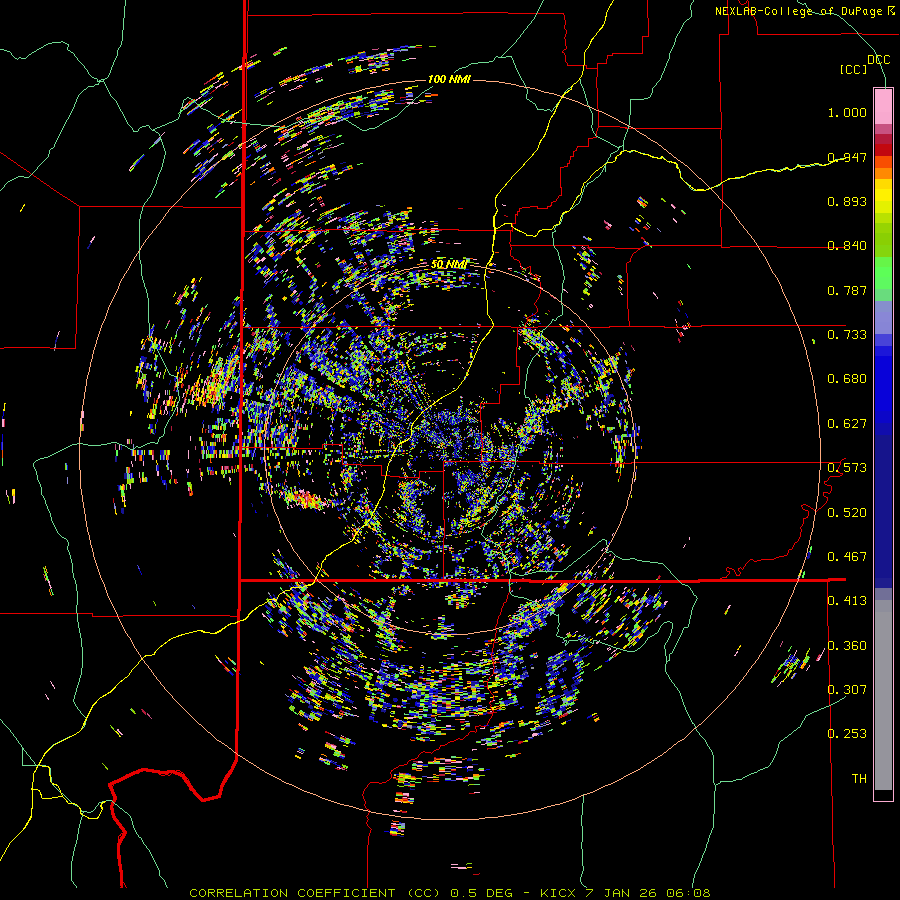The image size is (900, 900).
Task: Click the 0.307 color scale label
Action: 847,690
